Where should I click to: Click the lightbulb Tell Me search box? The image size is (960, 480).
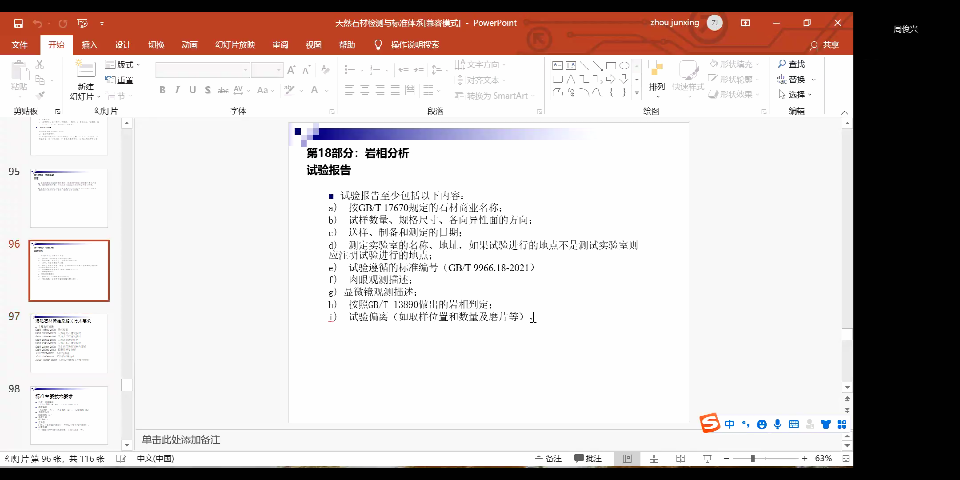[x=407, y=45]
